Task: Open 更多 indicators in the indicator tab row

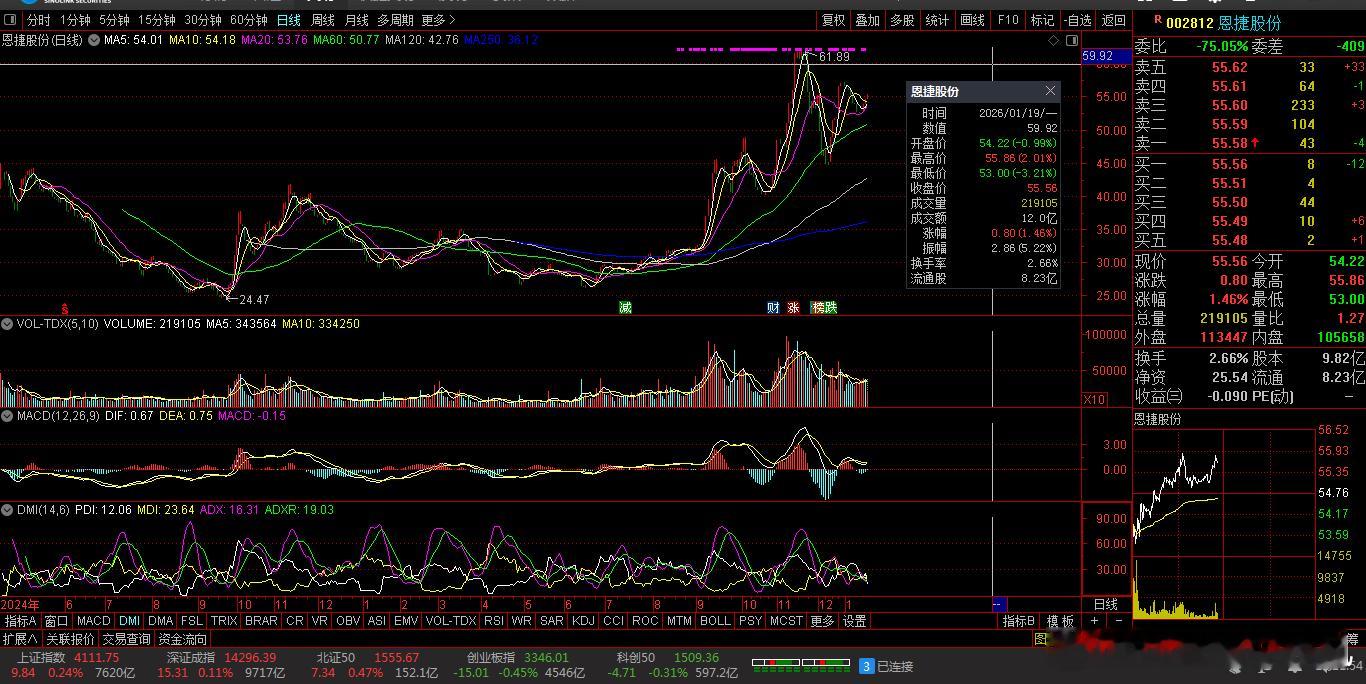Action: point(822,621)
